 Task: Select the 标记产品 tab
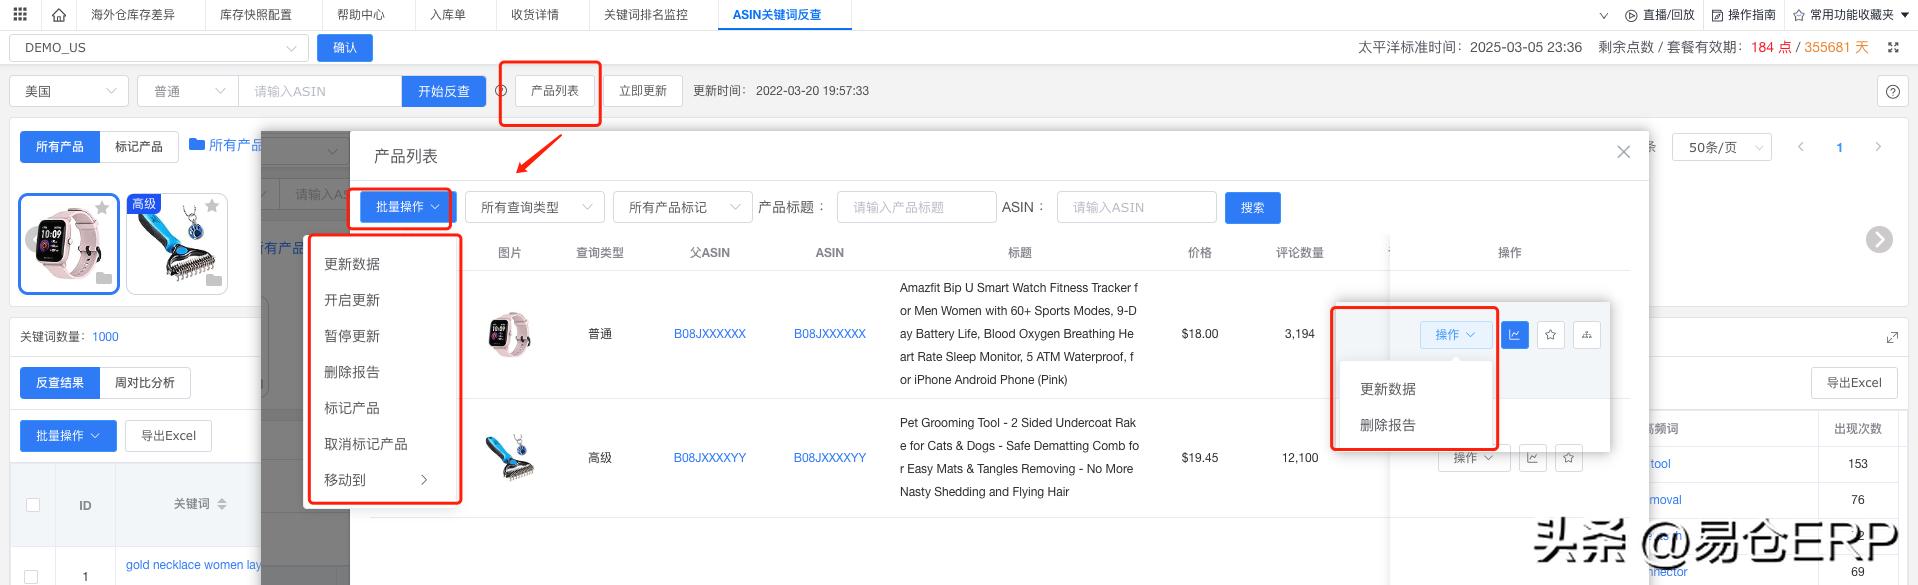139,147
